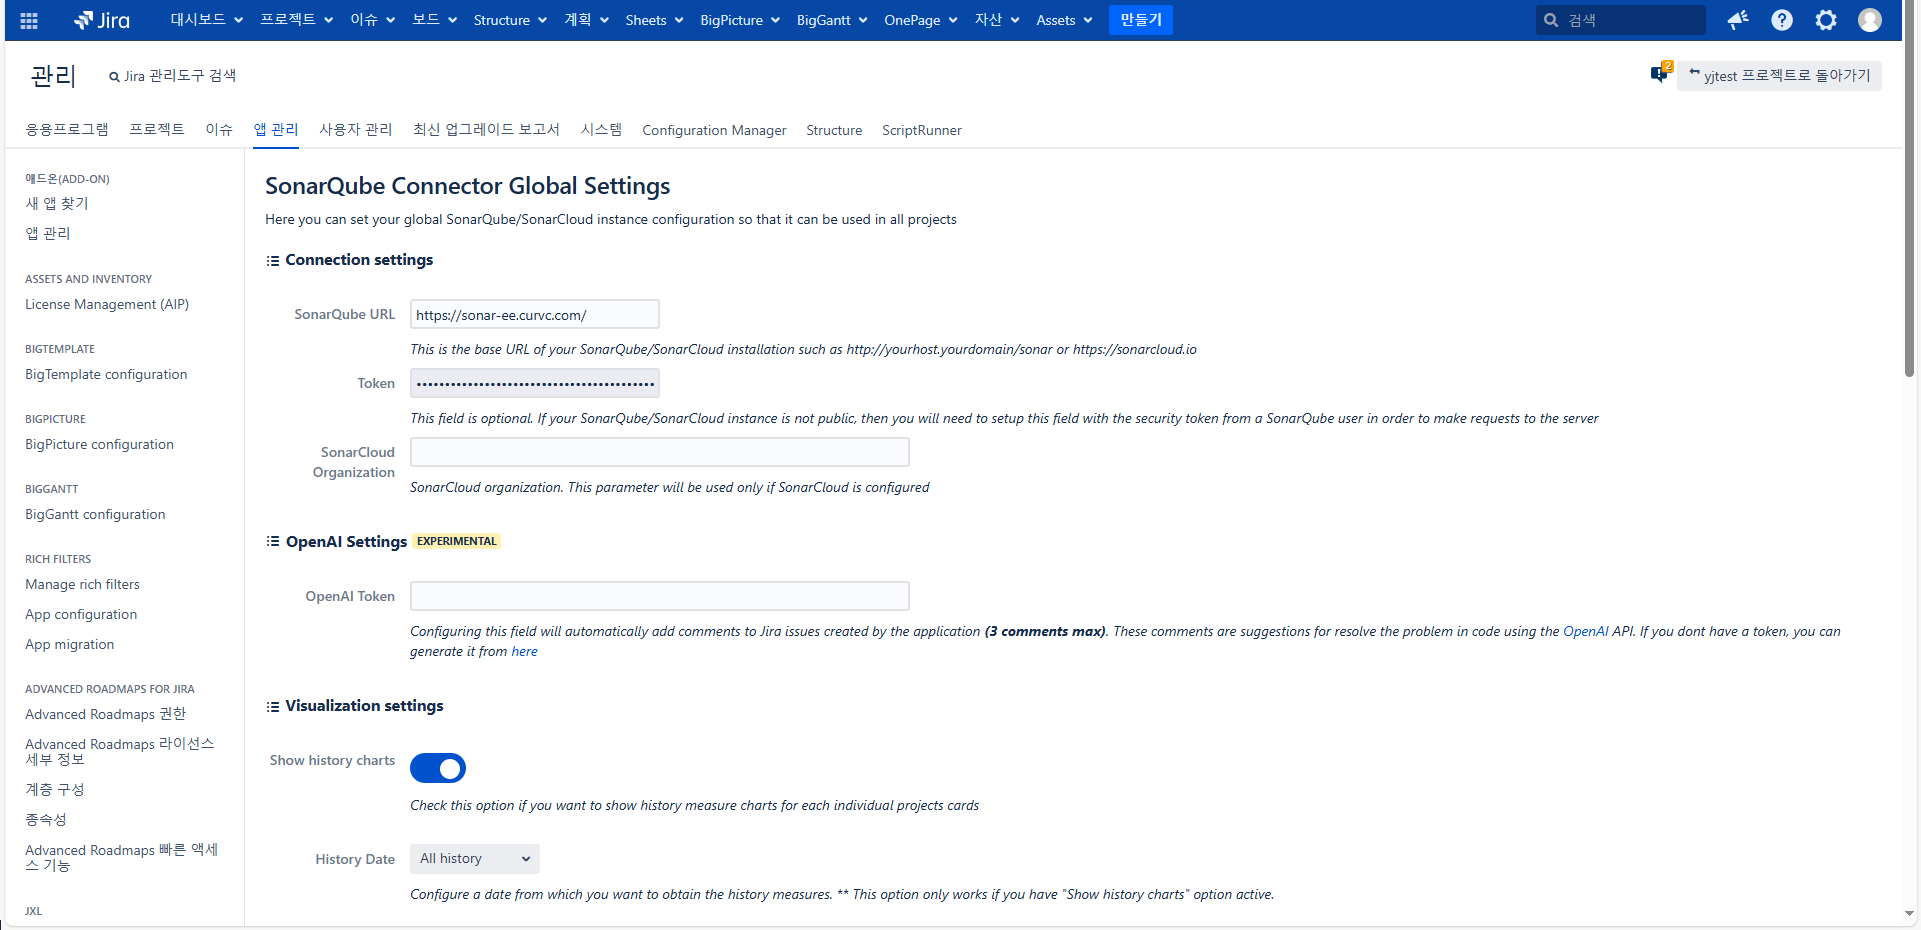
Task: Expand the 이슈 menu in top bar
Action: [372, 20]
